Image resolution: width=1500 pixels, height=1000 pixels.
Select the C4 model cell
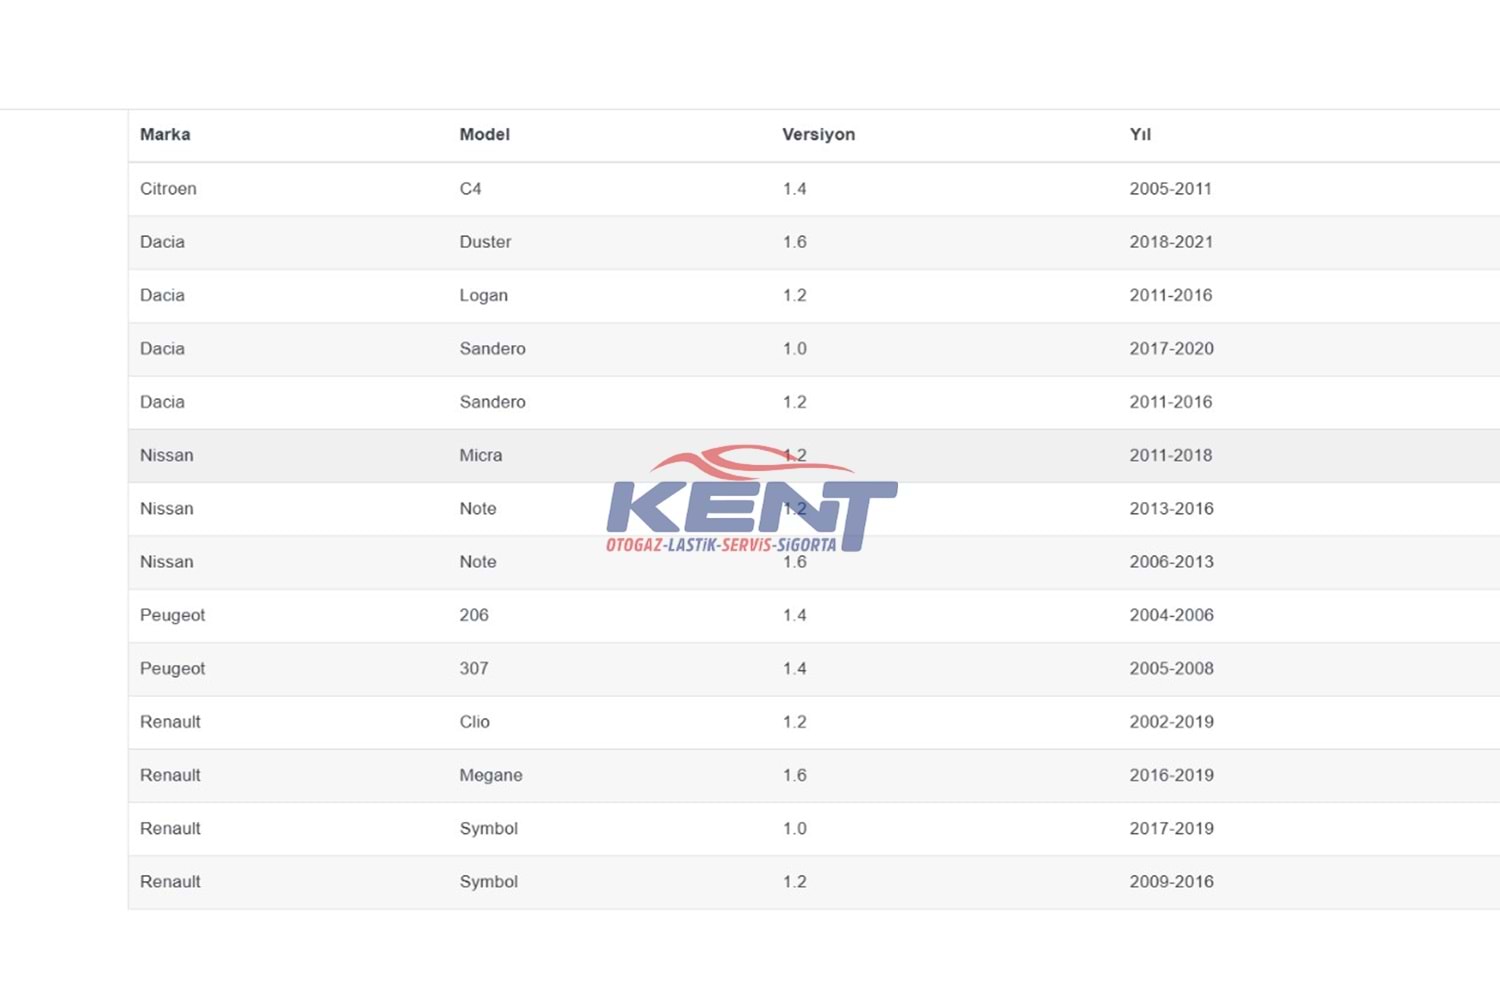(470, 189)
